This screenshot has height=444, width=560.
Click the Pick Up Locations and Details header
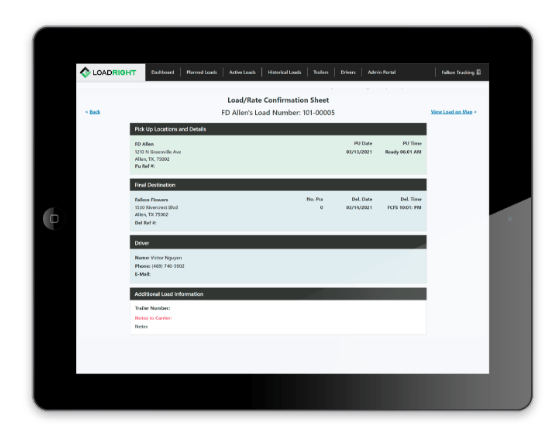click(x=278, y=129)
